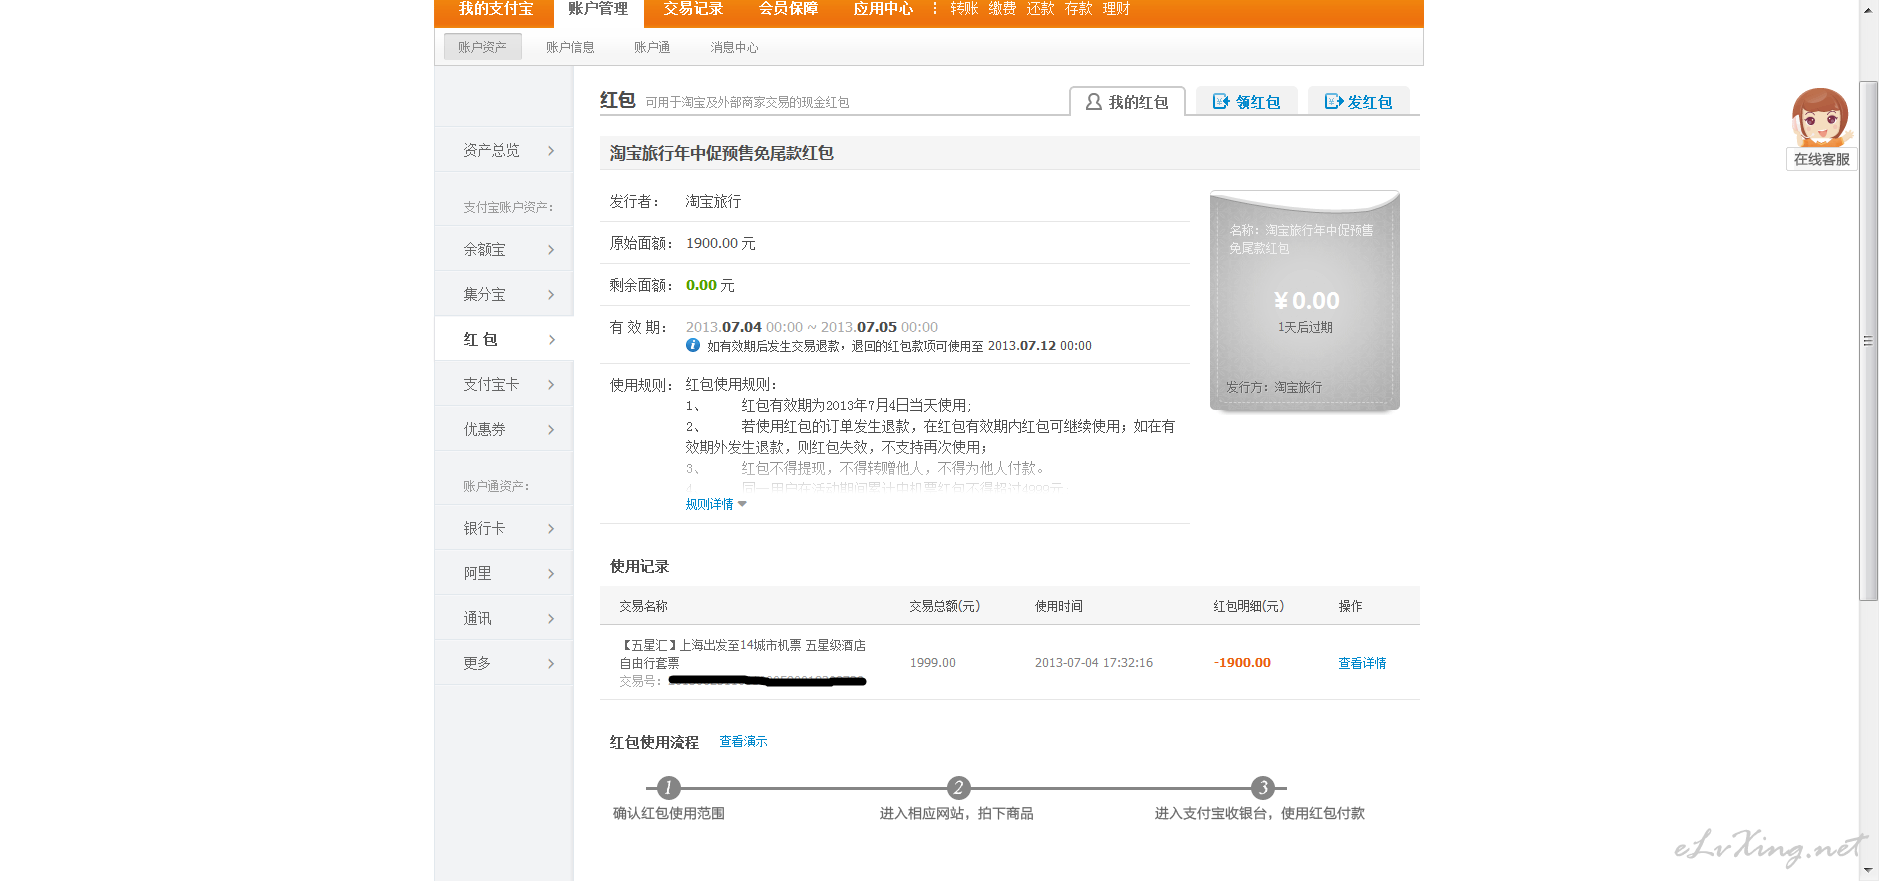1879x881 pixels.
Task: Click the red packet card thumbnail
Action: tap(1304, 301)
